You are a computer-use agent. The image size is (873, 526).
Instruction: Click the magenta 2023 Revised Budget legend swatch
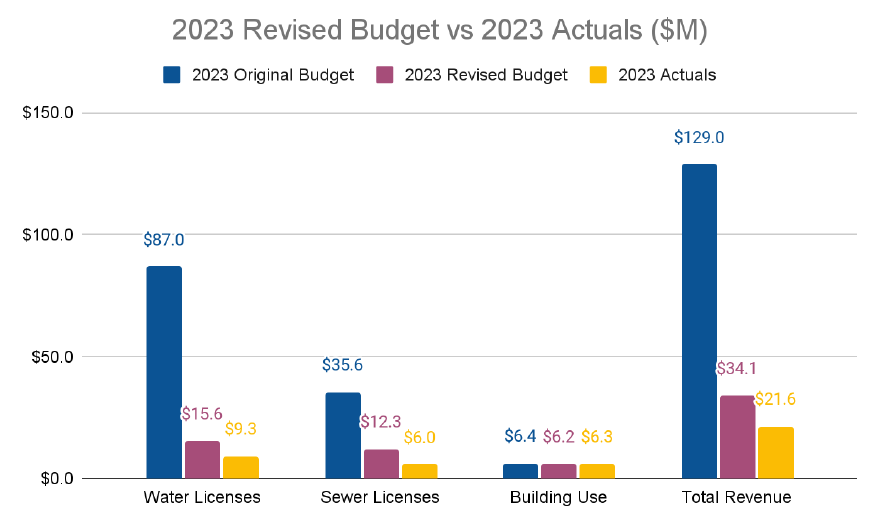[385, 75]
